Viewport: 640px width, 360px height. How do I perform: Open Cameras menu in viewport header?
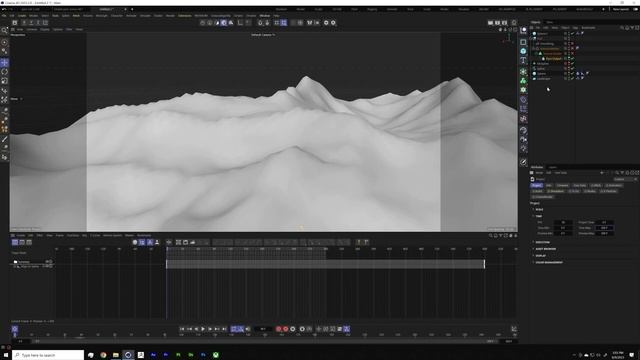(32, 29)
